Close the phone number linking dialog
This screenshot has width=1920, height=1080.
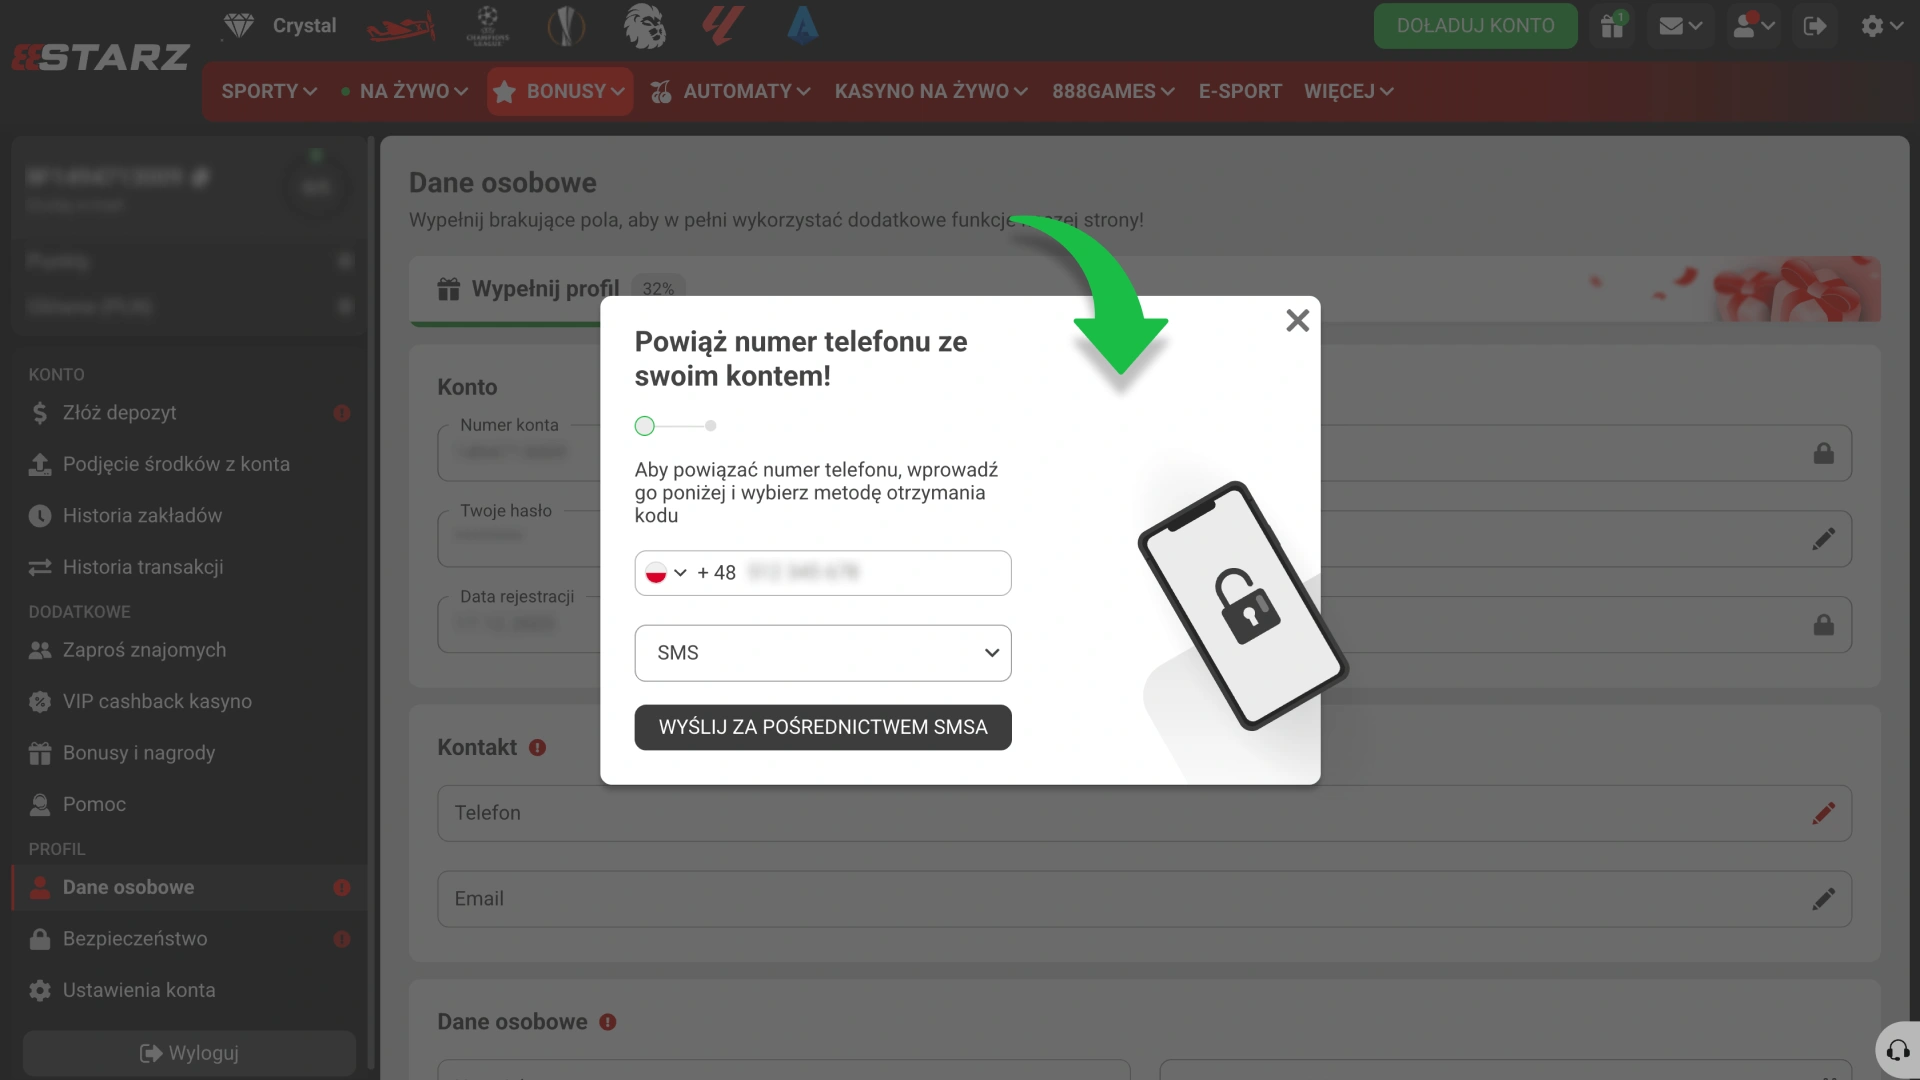[x=1297, y=320]
